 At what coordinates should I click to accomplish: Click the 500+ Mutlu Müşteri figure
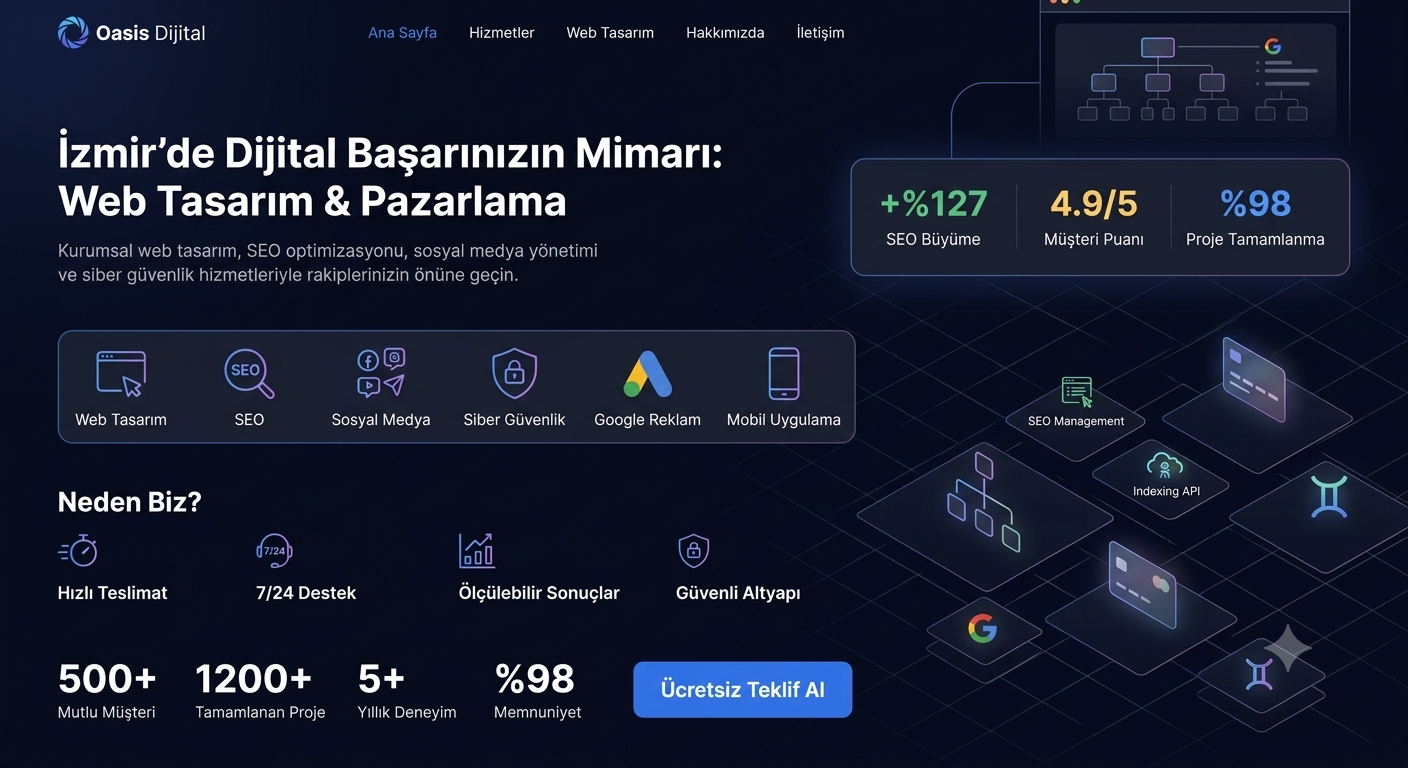[x=107, y=691]
